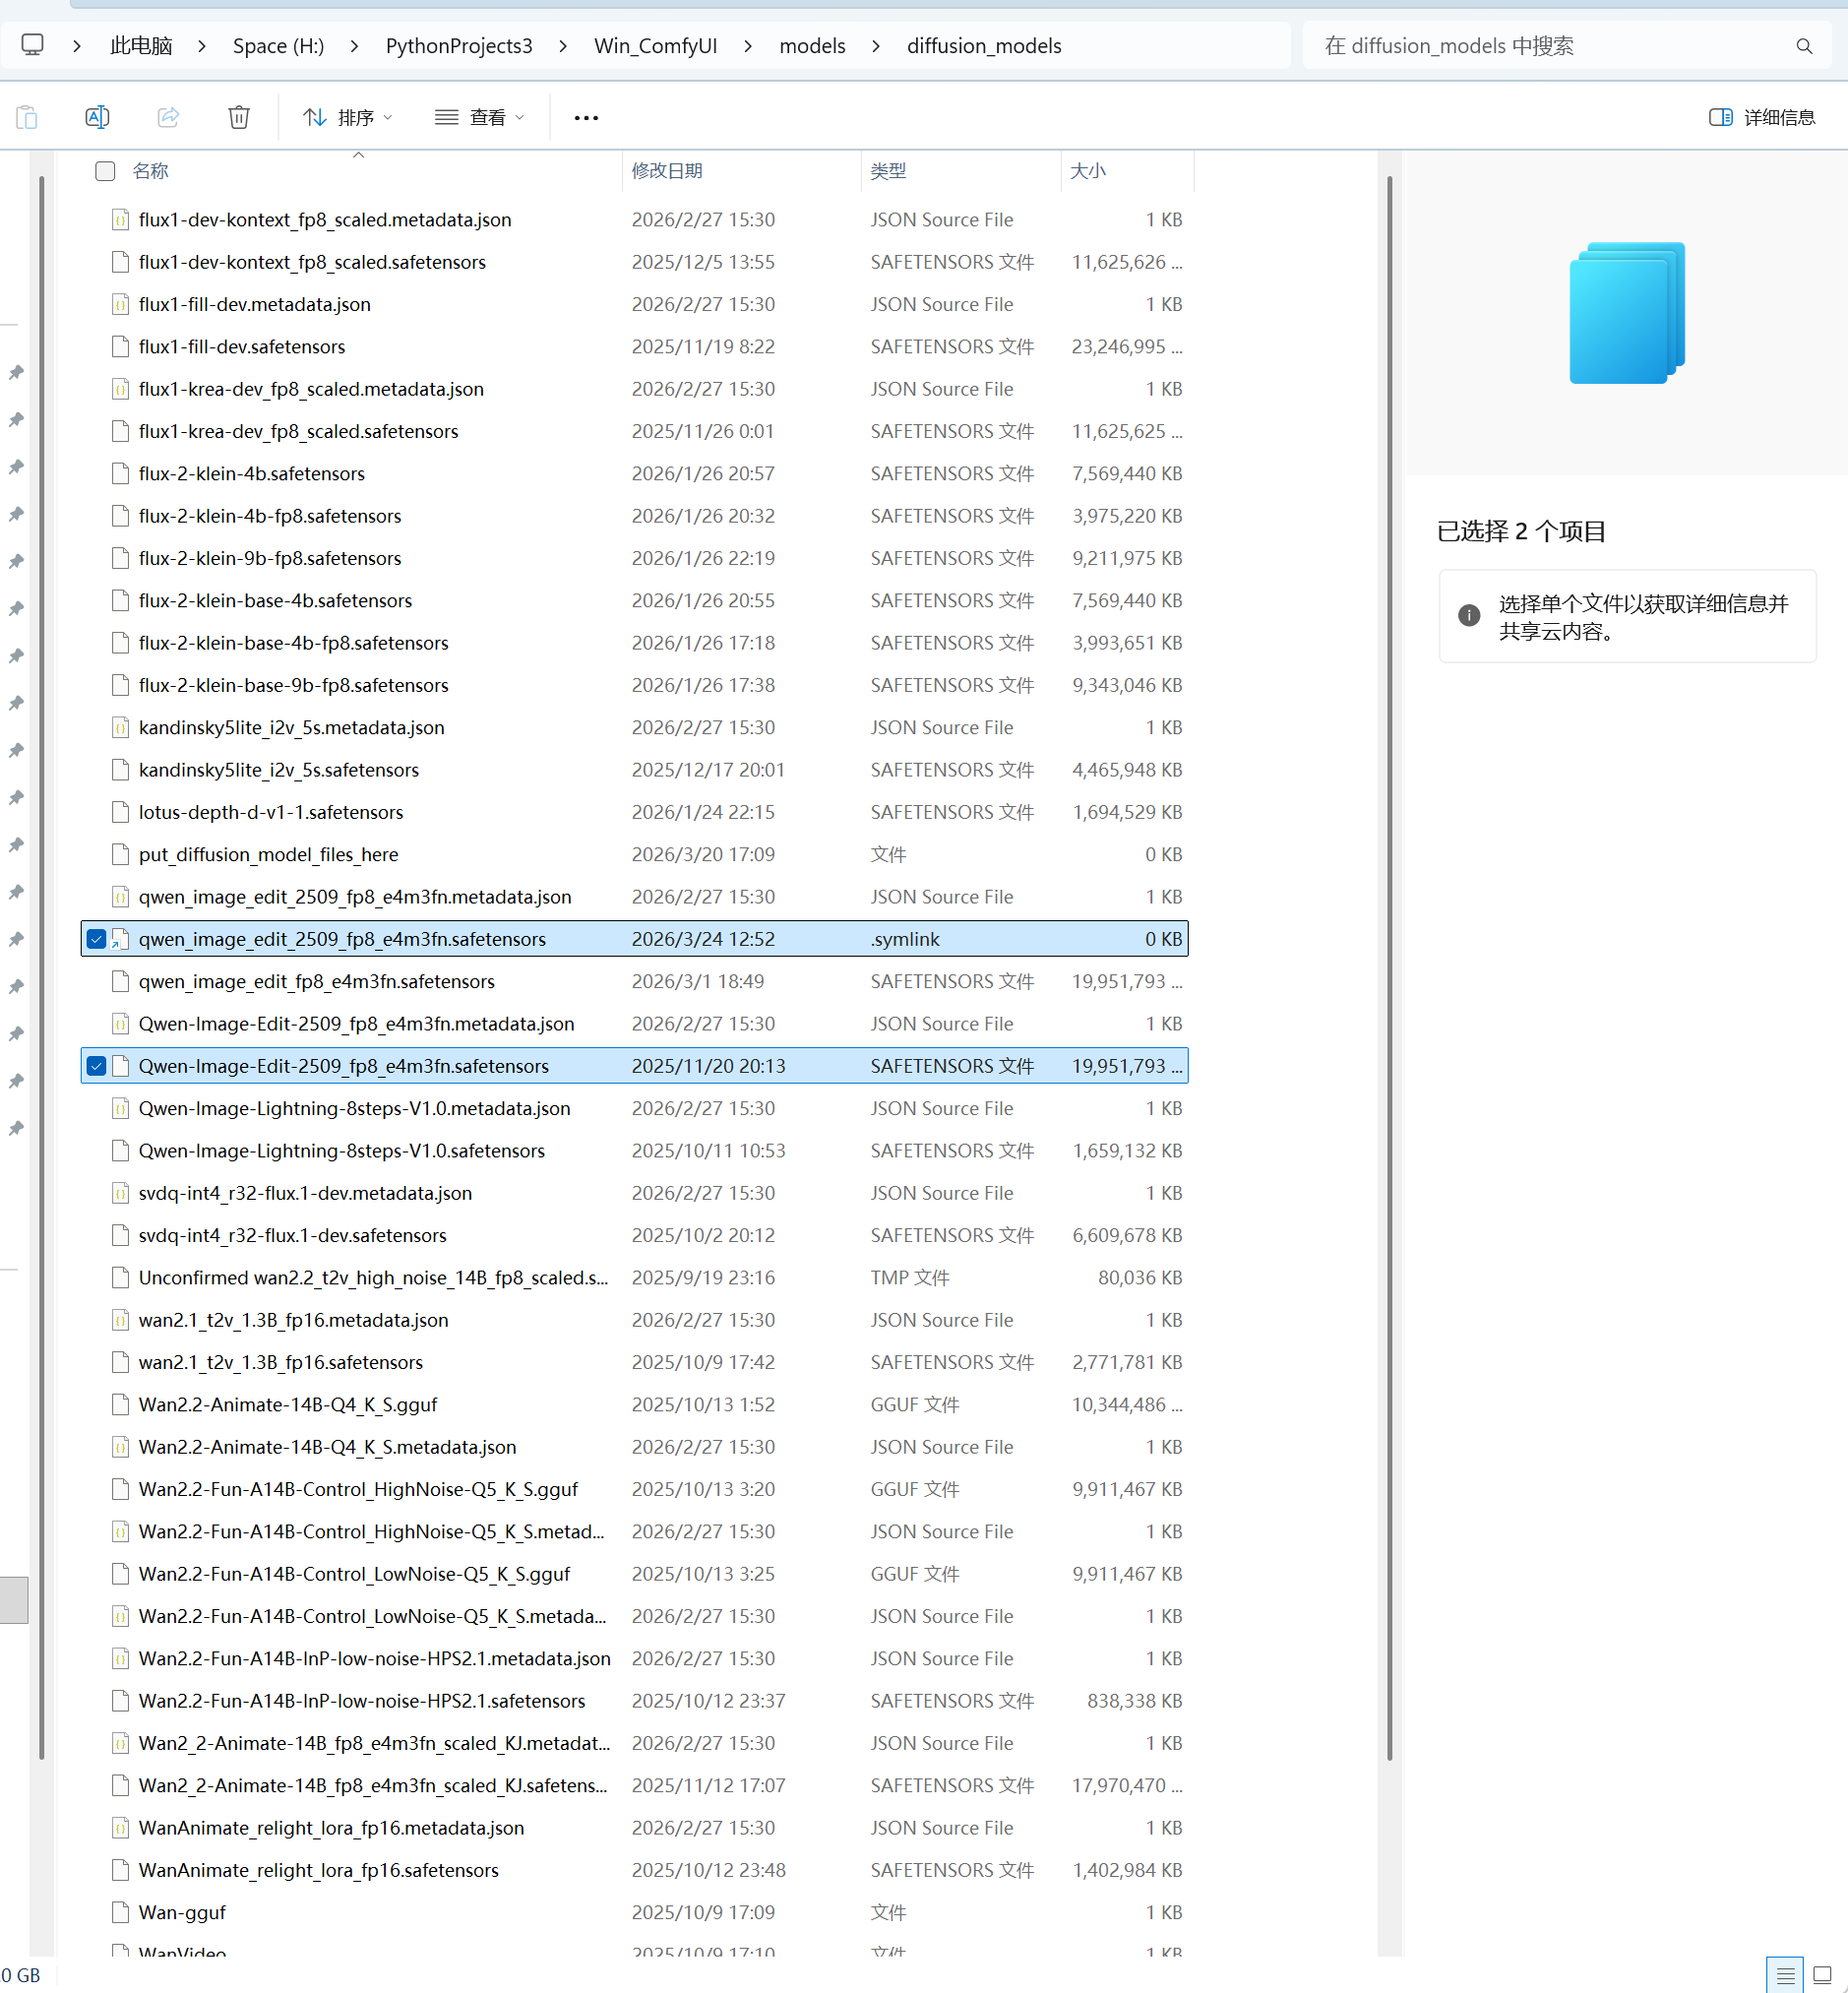This screenshot has height=1993, width=1848.
Task: Click the navigation pane scrollbar
Action: tap(42, 967)
